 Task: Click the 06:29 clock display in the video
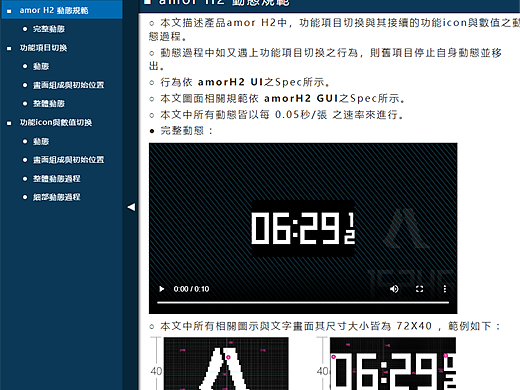click(x=303, y=228)
